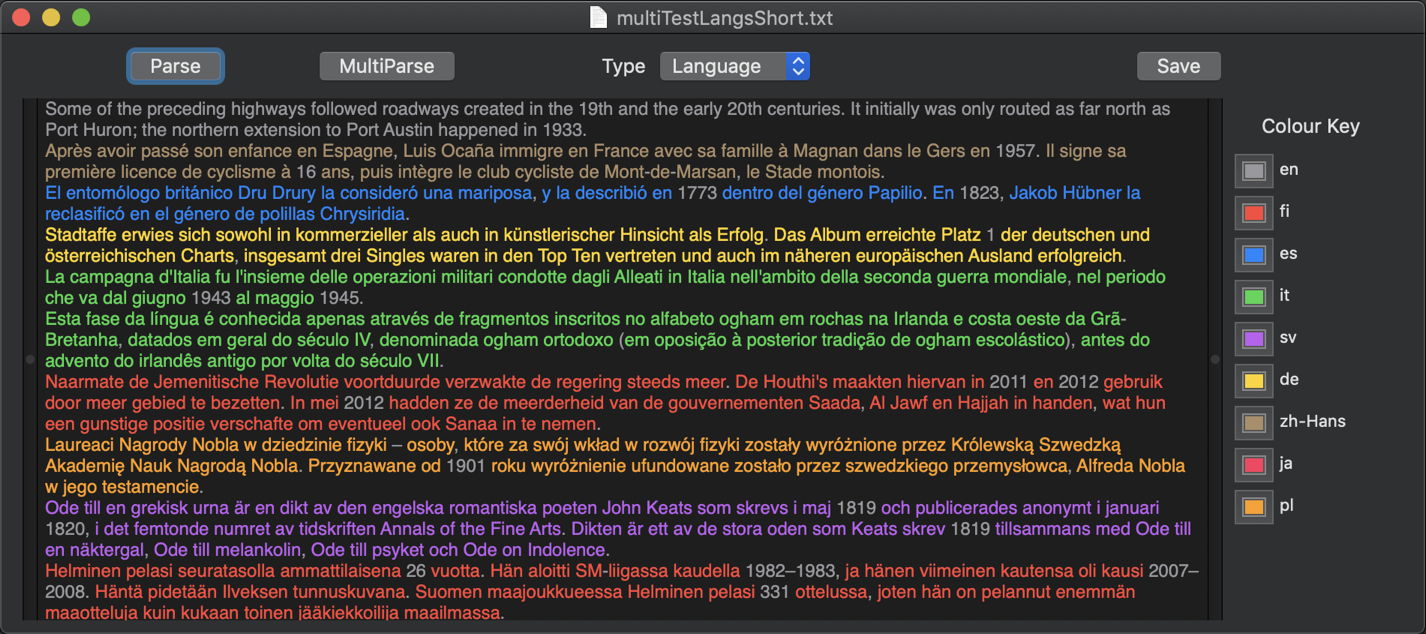Open the green 'it' colour swatch
Image resolution: width=1426 pixels, height=634 pixels.
pos(1253,297)
